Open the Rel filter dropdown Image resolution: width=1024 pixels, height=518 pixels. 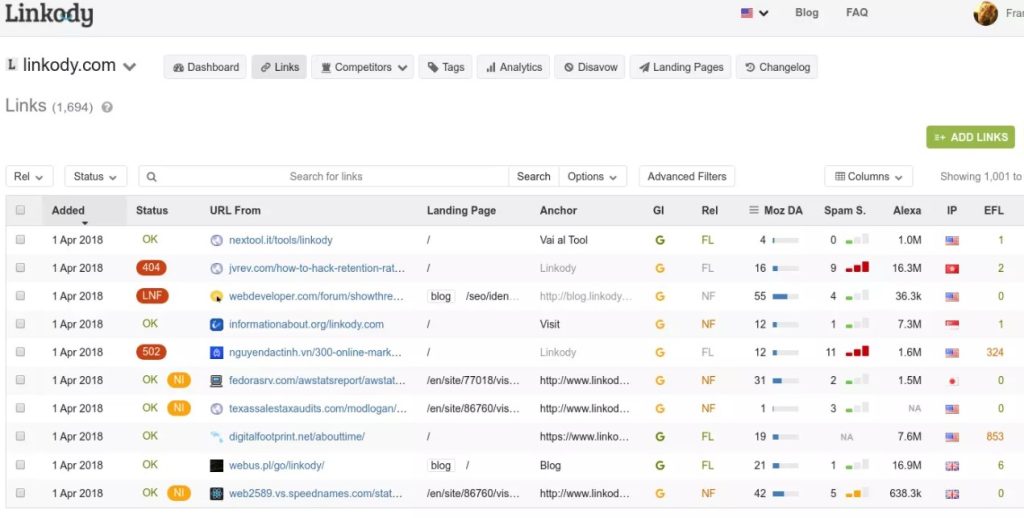pyautogui.click(x=29, y=176)
